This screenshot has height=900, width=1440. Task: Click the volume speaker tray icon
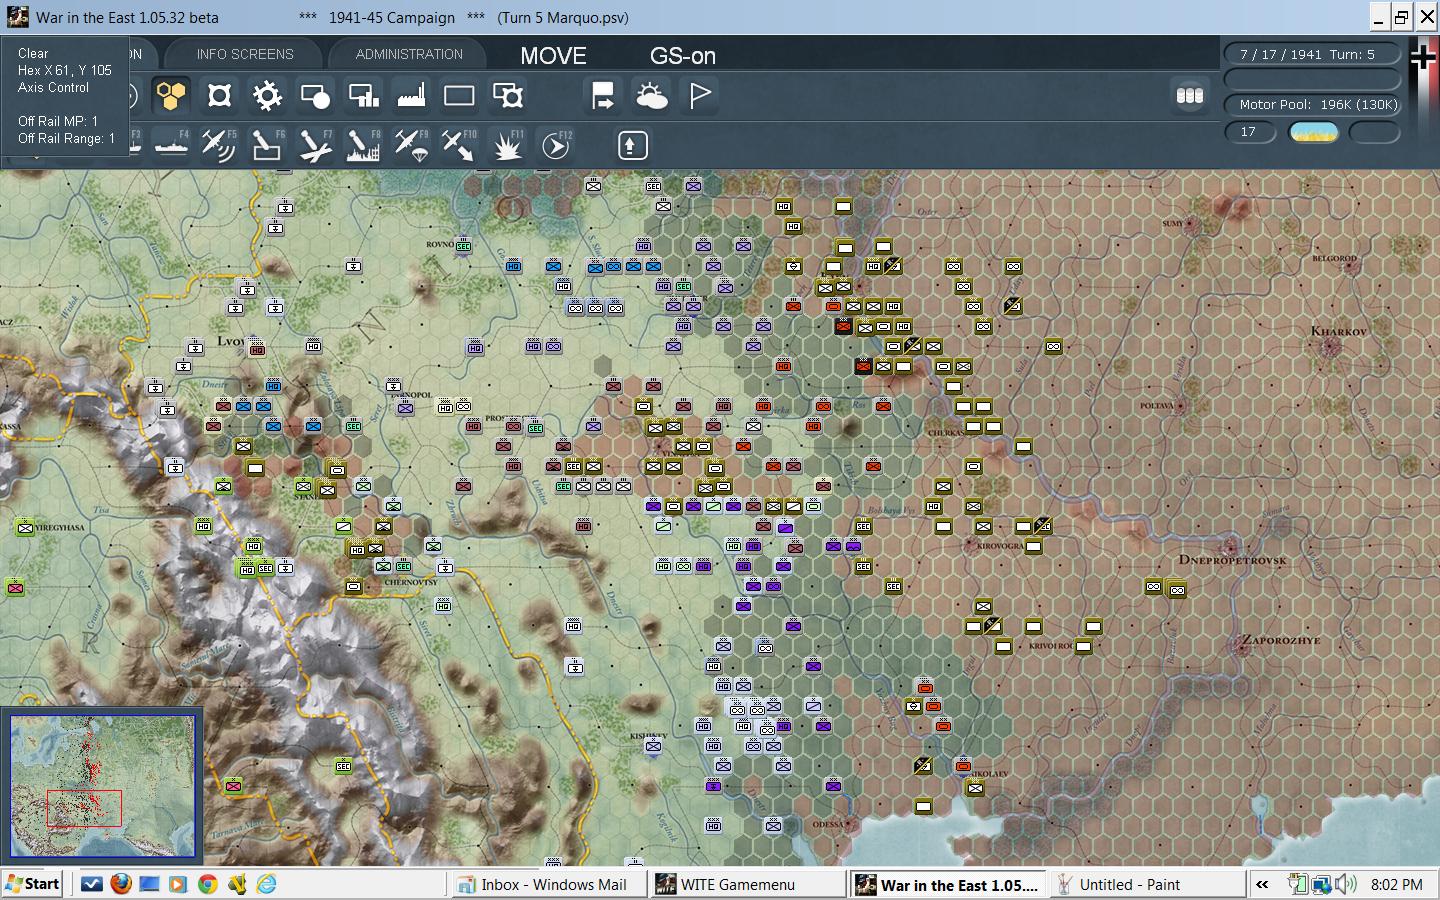[1346, 884]
